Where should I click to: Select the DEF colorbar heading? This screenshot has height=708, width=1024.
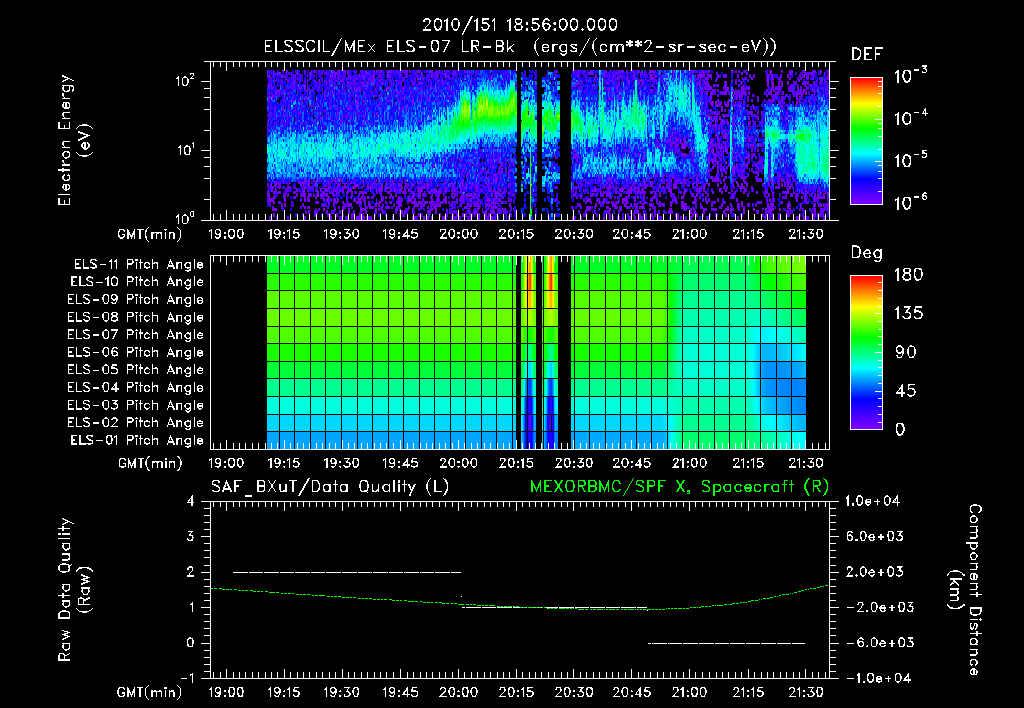point(867,54)
